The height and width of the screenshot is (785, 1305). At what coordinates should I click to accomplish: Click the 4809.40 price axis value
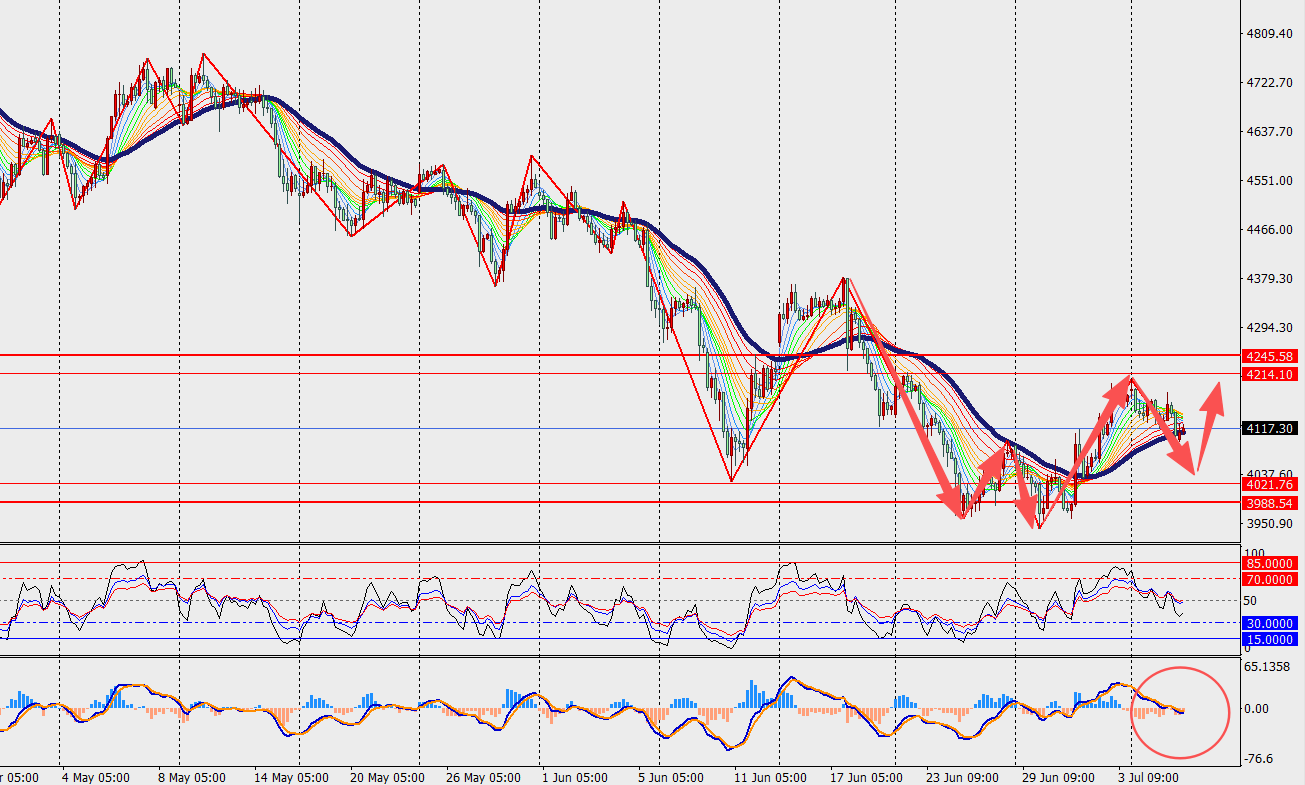(x=1272, y=34)
